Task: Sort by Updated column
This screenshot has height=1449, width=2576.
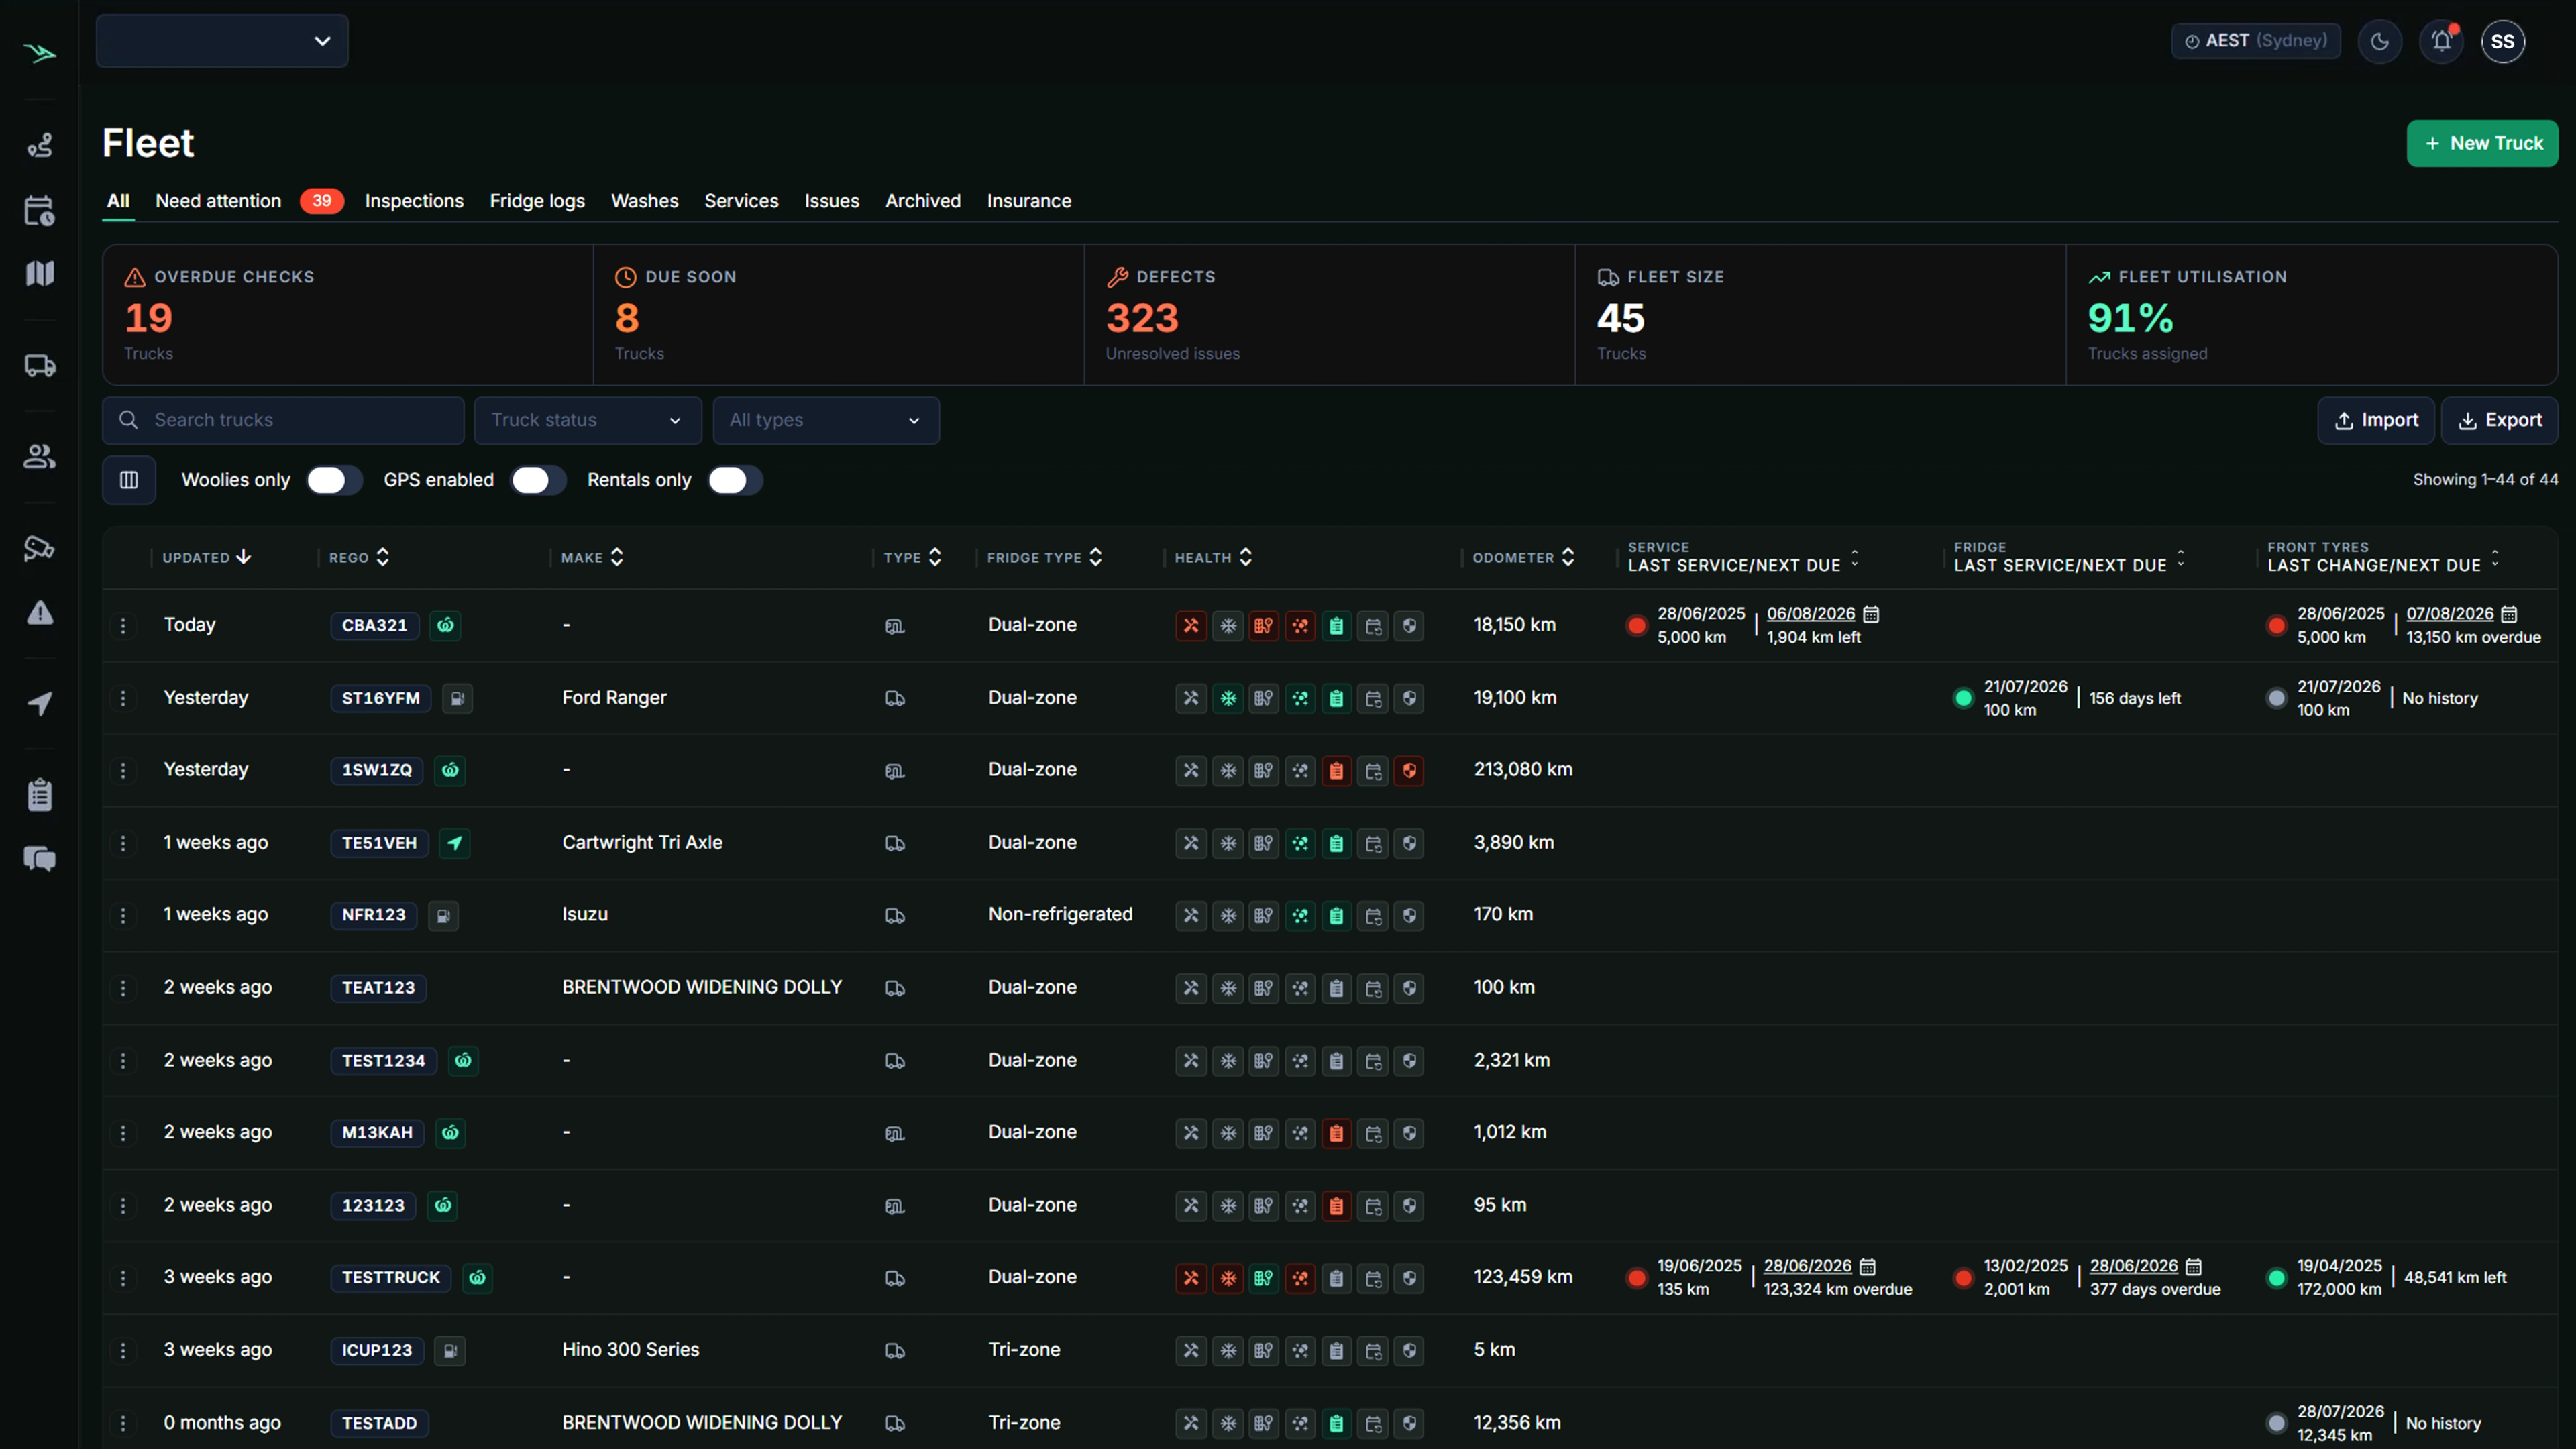Action: (x=207, y=558)
